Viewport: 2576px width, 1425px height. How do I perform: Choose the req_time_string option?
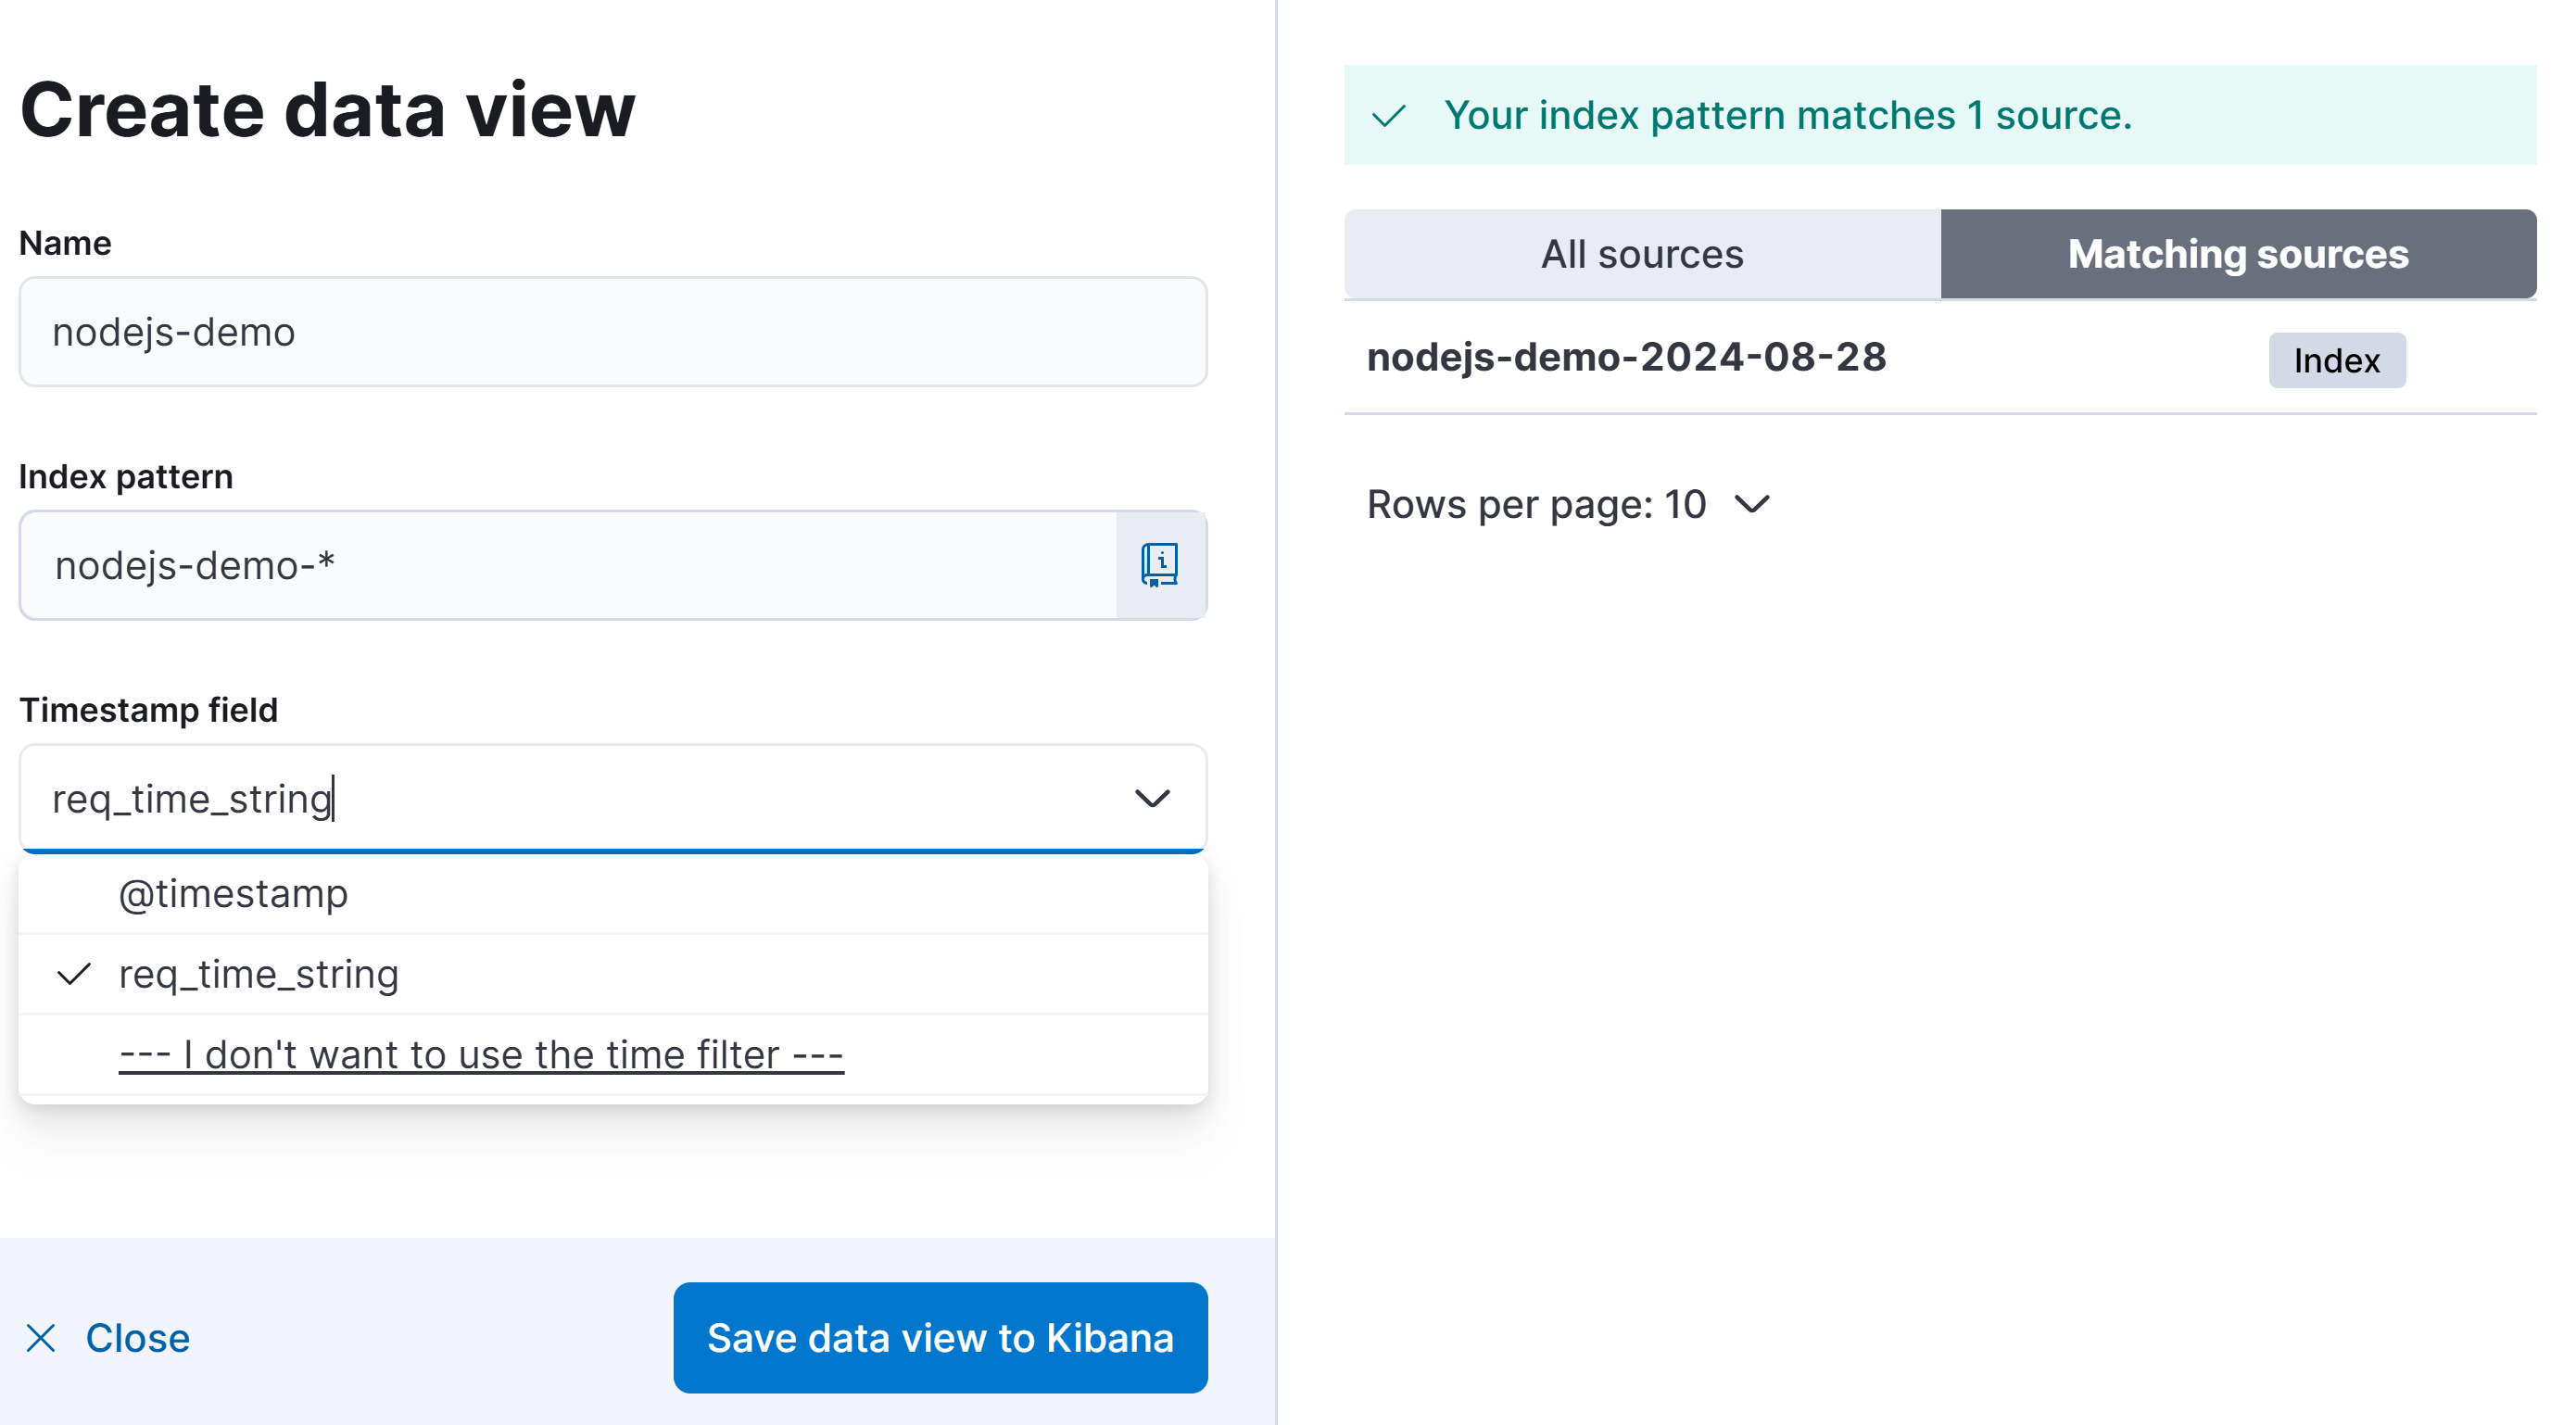pos(259,974)
